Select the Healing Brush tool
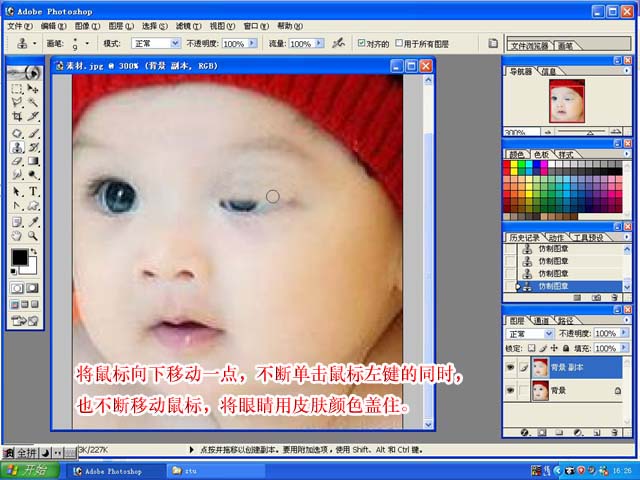Screen dimensions: 640x480 (17, 133)
